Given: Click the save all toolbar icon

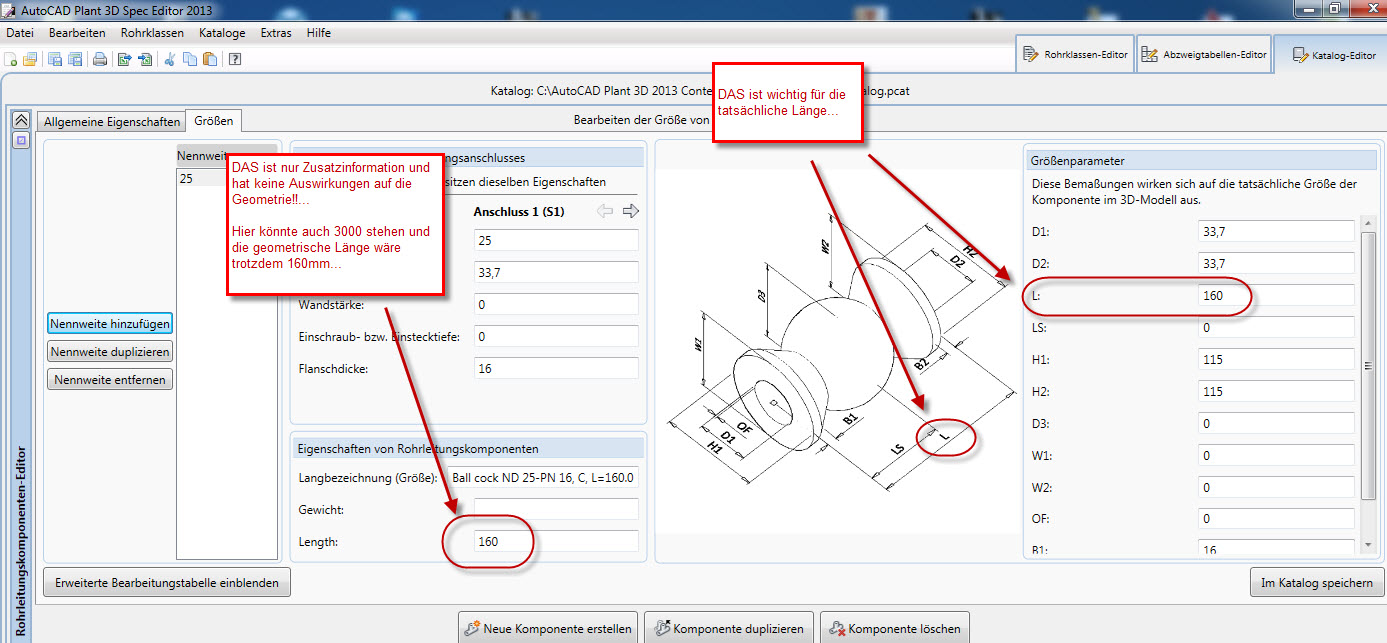Looking at the screenshot, I should tap(75, 59).
